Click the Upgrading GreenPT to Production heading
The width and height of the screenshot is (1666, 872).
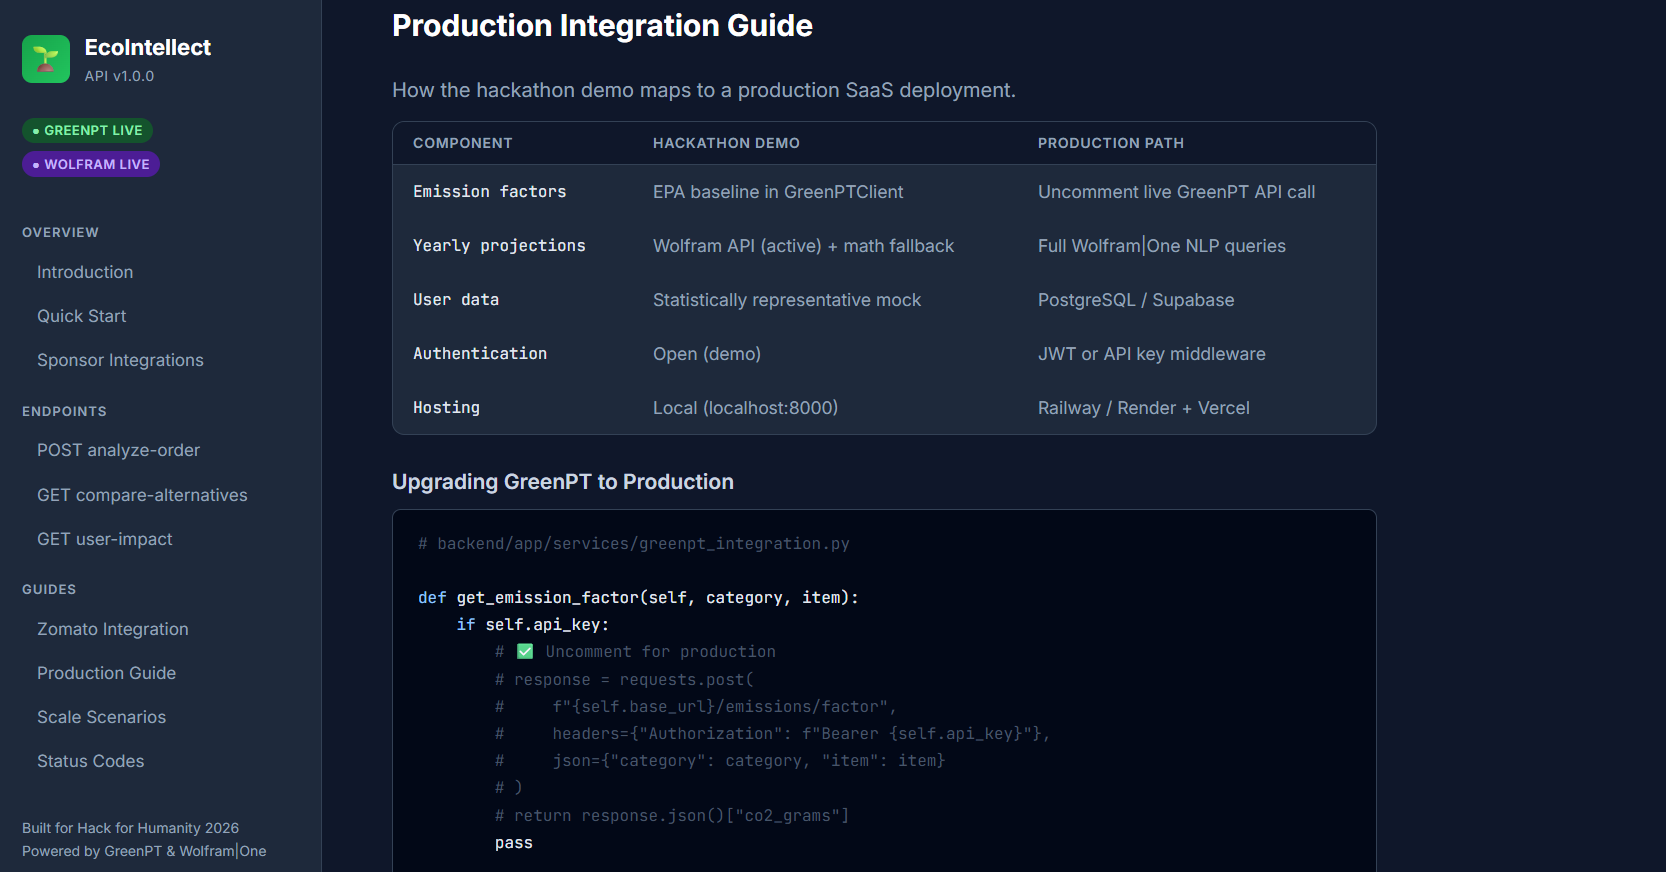[x=563, y=482]
